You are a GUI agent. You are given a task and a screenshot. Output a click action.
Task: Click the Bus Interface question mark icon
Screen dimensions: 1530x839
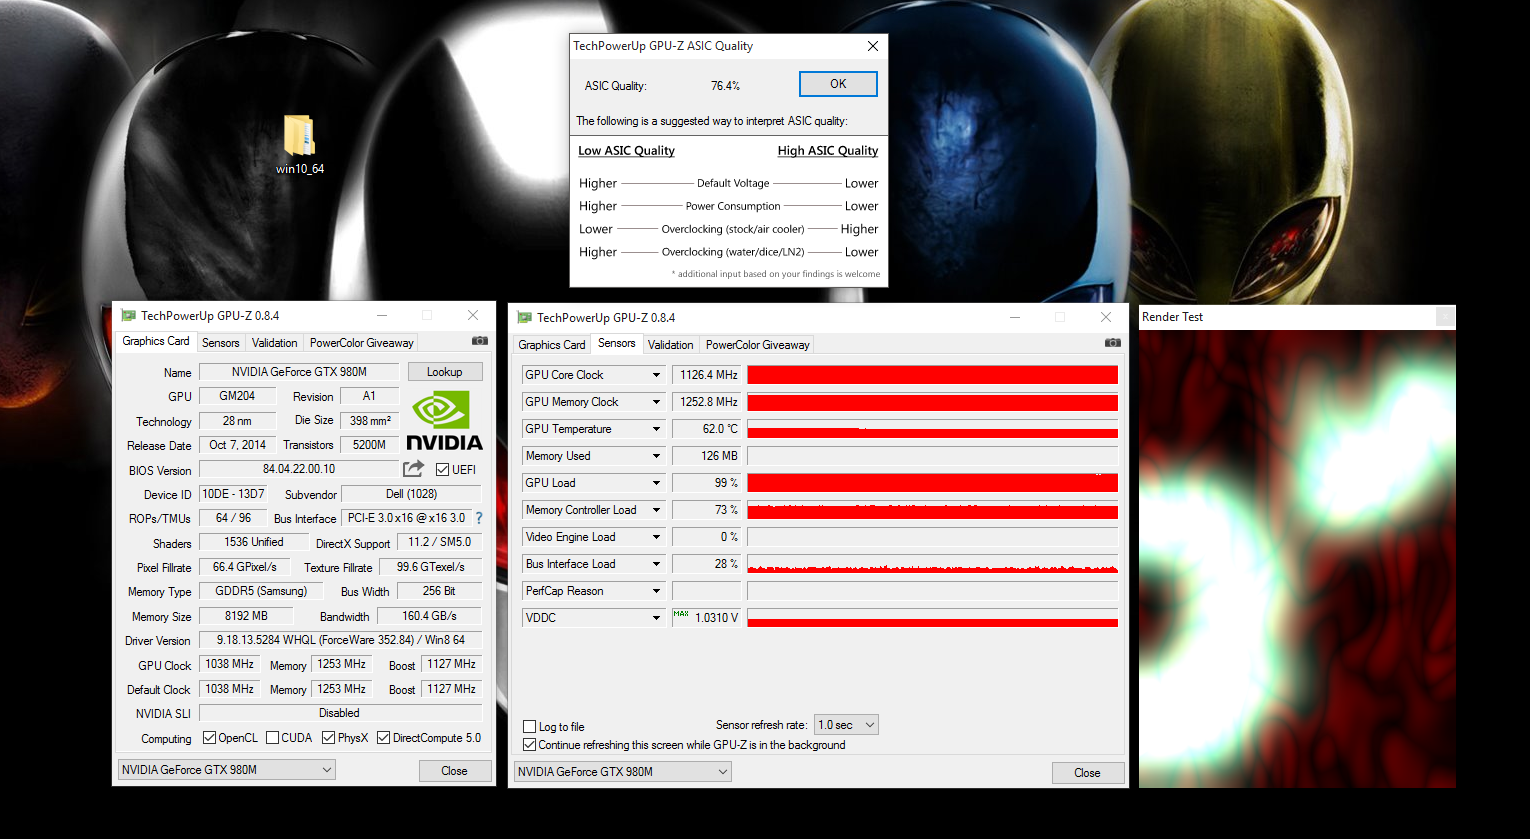pos(479,518)
